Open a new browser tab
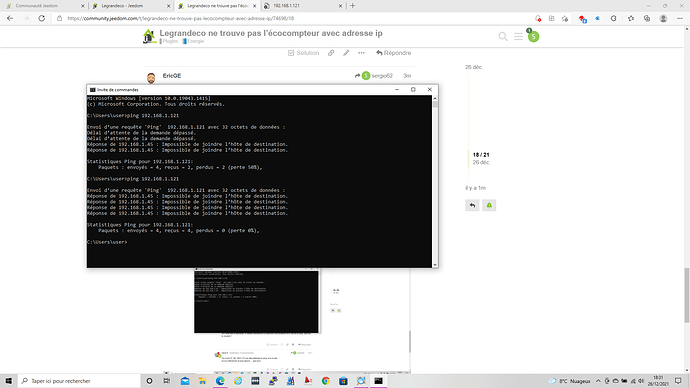 click(x=352, y=6)
